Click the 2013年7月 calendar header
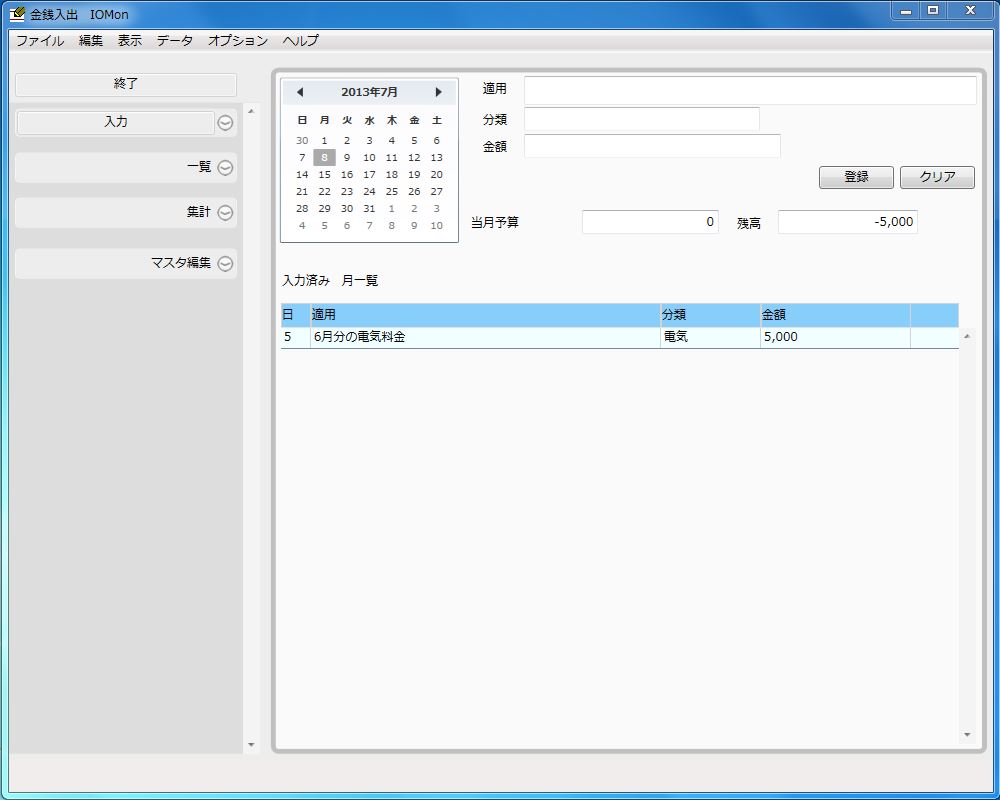 (369, 93)
